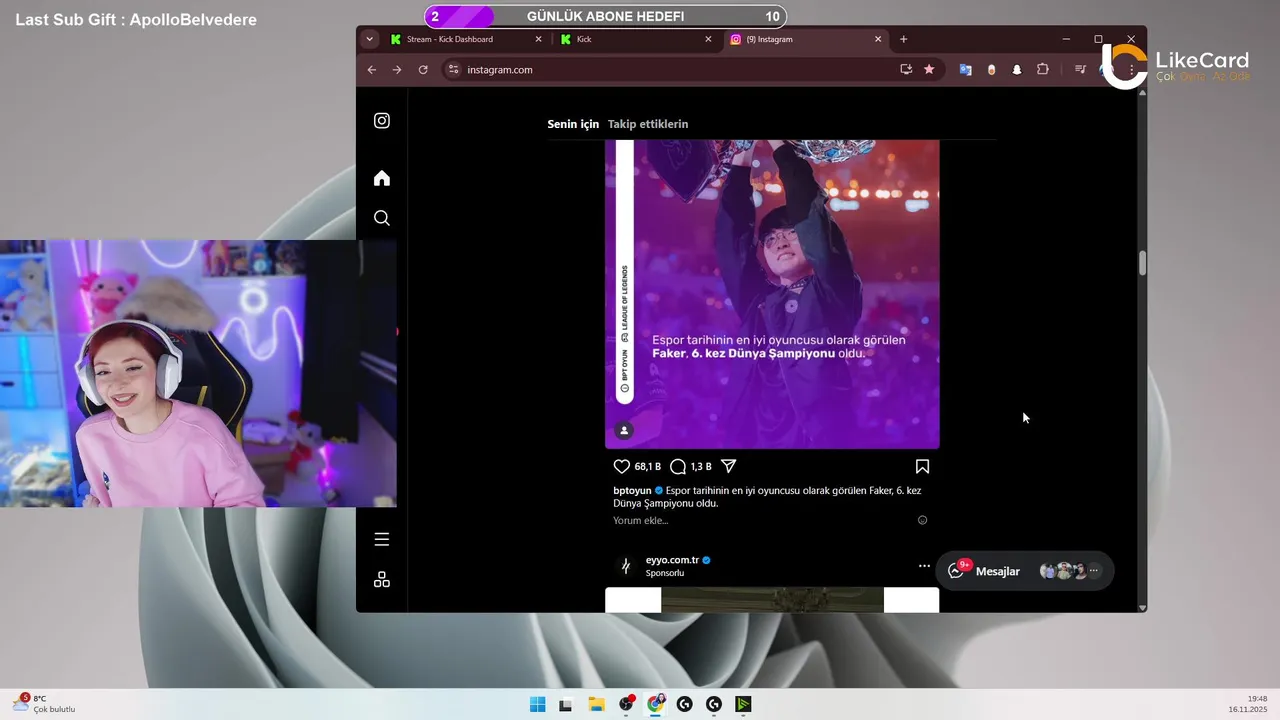Click the Yorum ekle comment field
1280x720 pixels.
[760, 520]
